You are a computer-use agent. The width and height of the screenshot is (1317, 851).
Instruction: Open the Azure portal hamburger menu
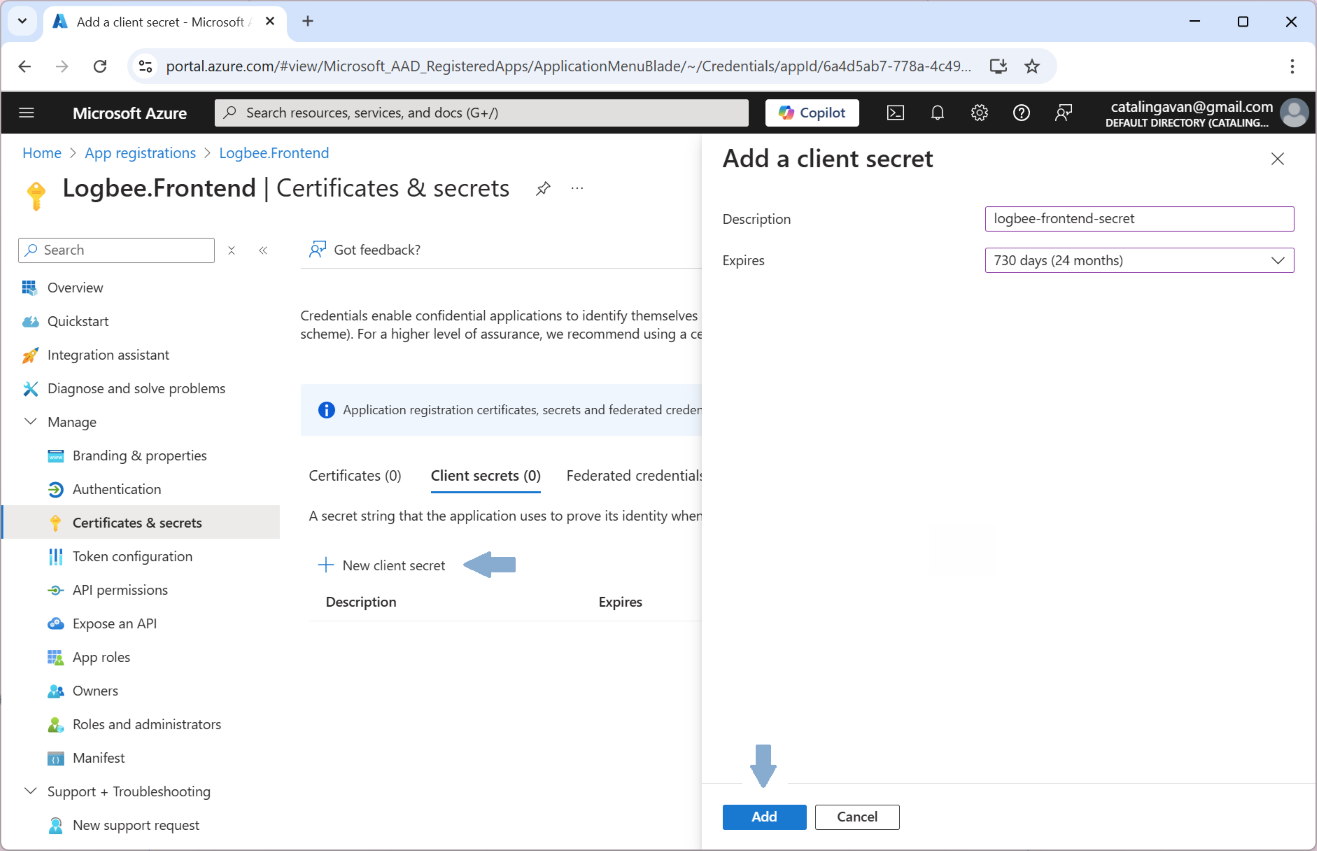27,112
